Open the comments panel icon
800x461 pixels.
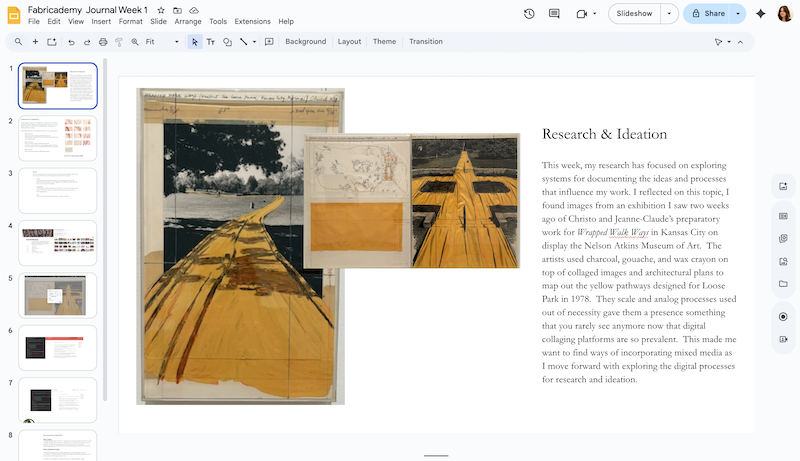[555, 14]
